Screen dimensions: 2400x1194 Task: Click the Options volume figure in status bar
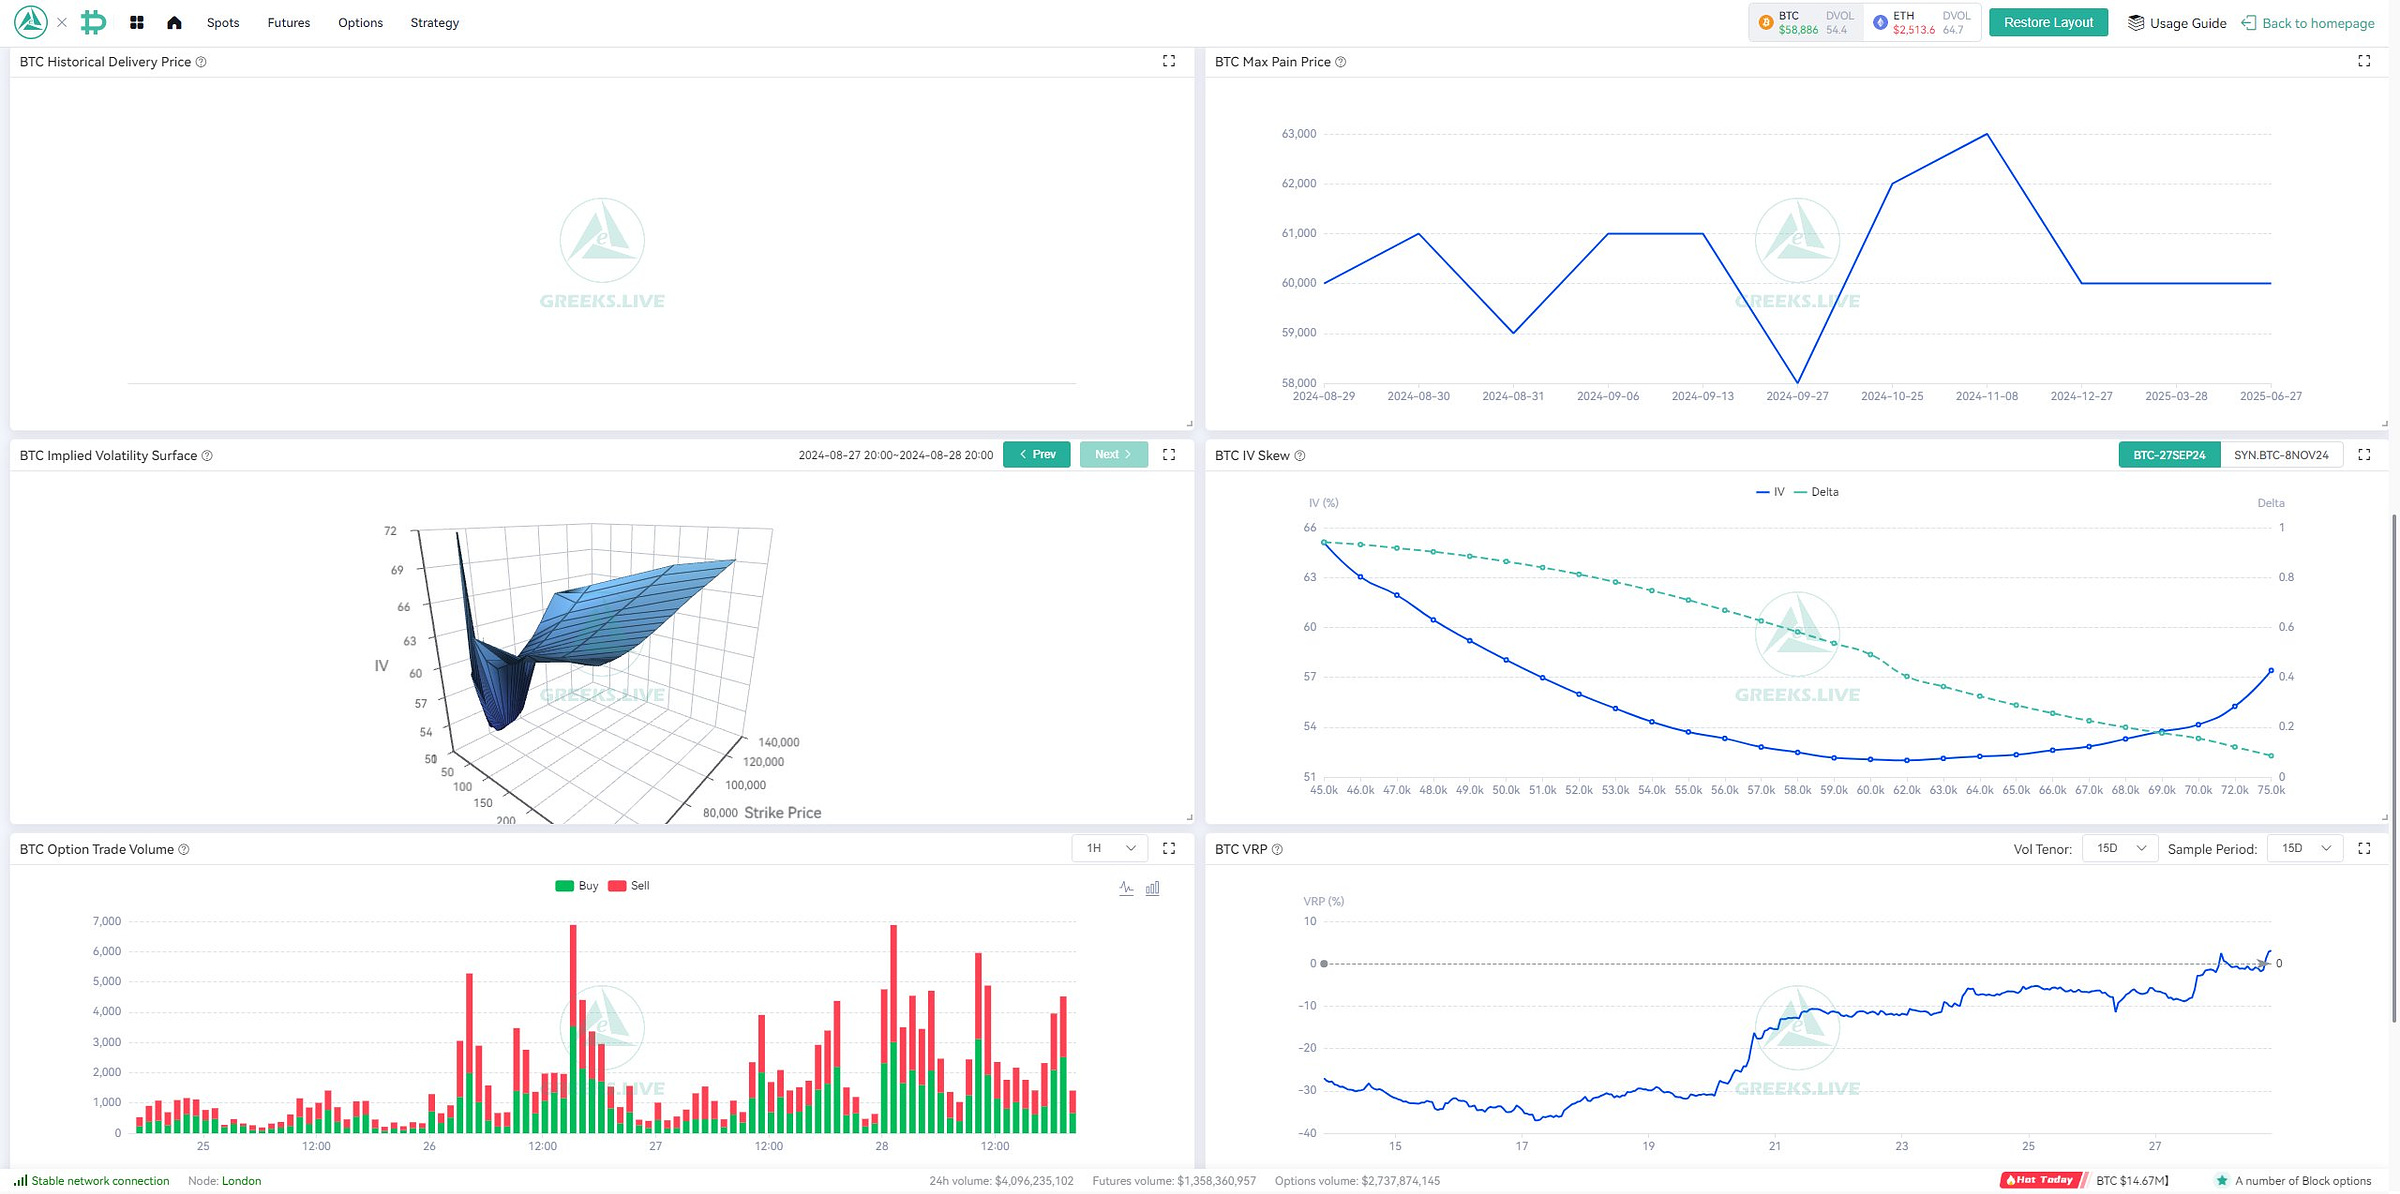pyautogui.click(x=1357, y=1181)
